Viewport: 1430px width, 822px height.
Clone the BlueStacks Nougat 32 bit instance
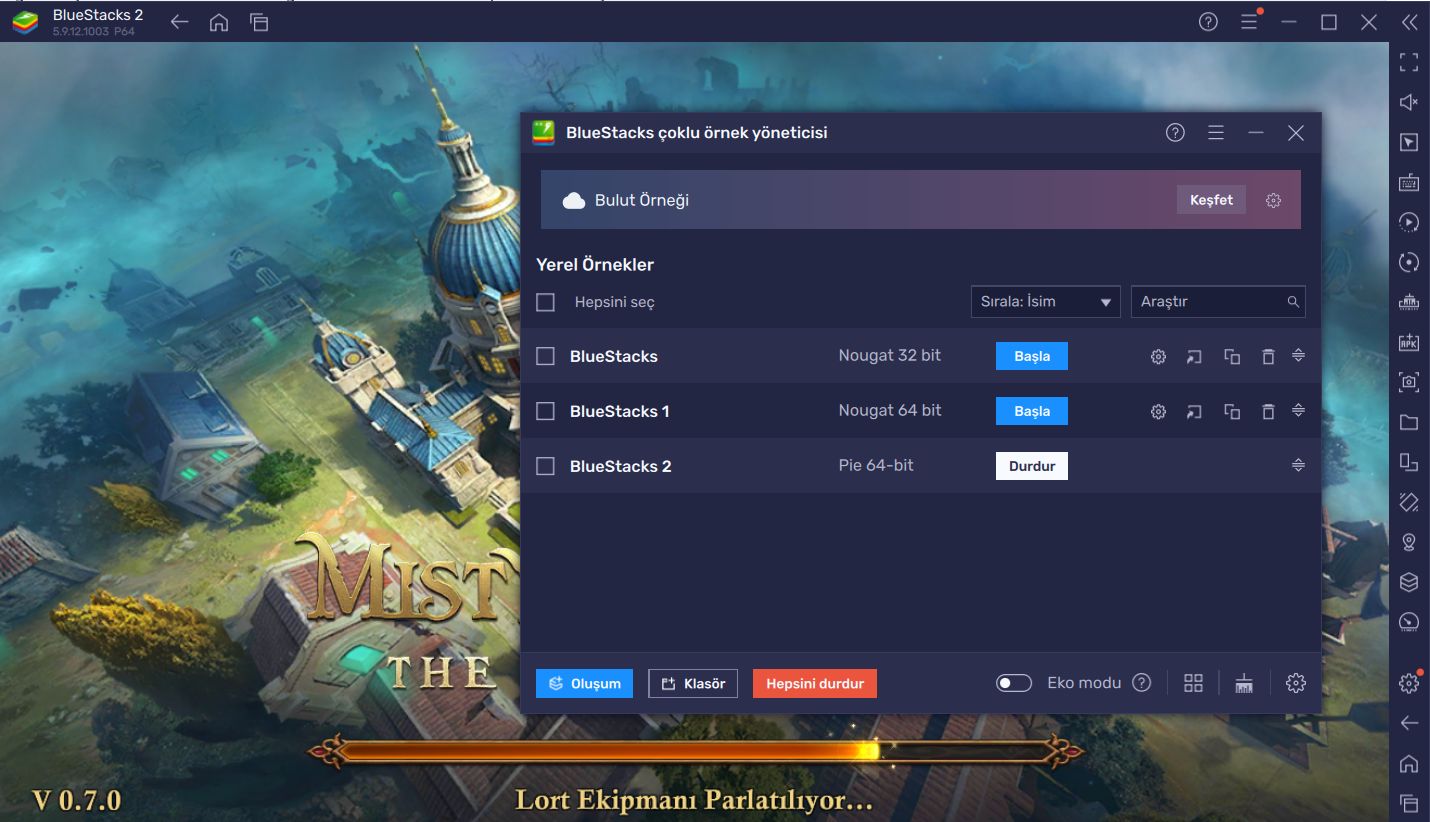coord(1232,356)
